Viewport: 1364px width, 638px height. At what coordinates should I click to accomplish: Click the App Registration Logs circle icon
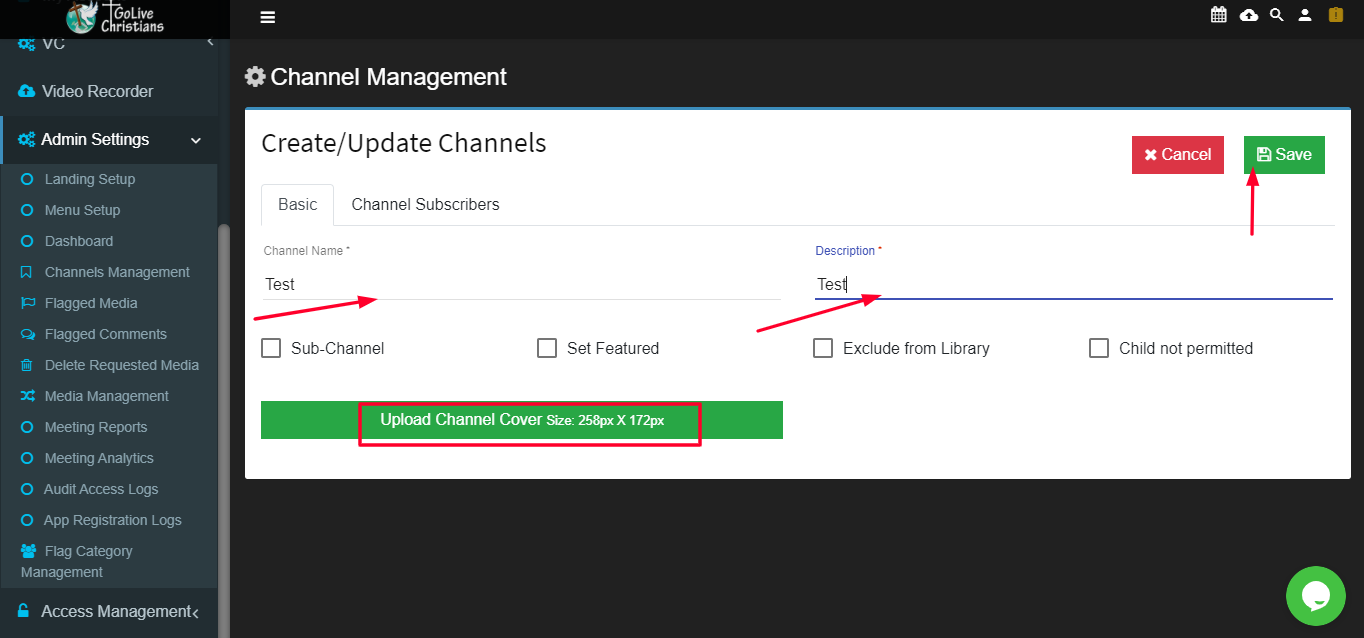(x=27, y=520)
